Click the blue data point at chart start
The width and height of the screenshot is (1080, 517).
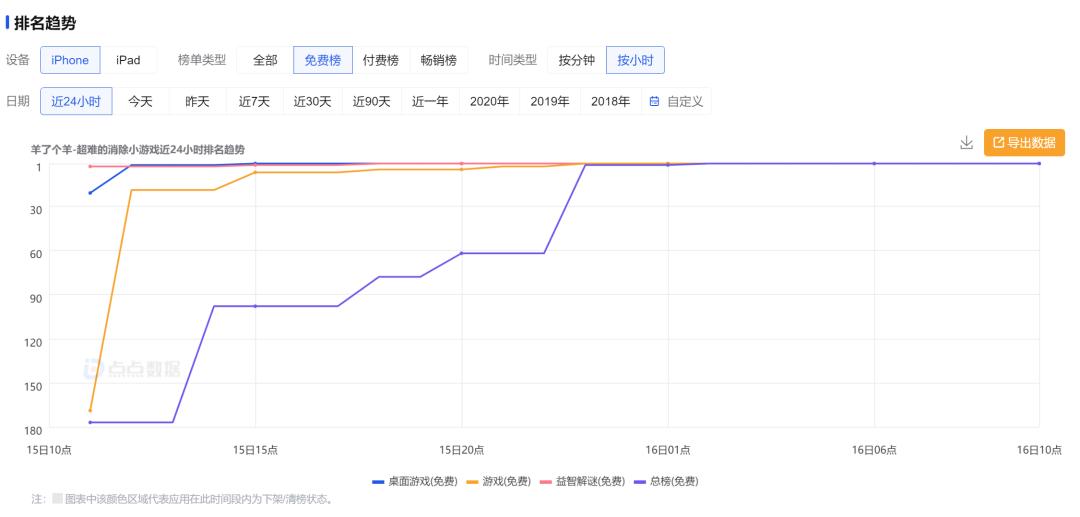click(90, 193)
